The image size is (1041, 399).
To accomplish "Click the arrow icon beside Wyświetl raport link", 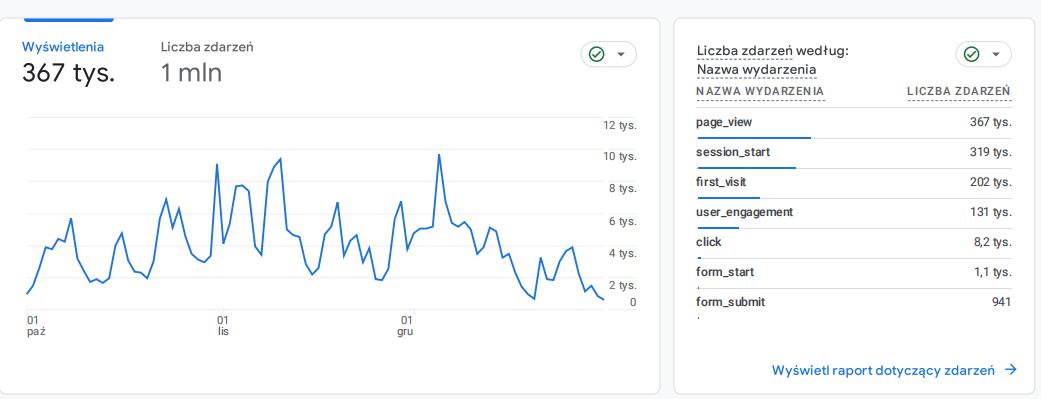I will click(x=1010, y=370).
